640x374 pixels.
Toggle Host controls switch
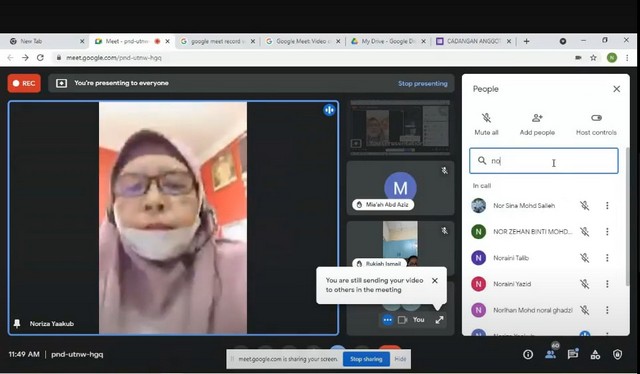pos(596,118)
